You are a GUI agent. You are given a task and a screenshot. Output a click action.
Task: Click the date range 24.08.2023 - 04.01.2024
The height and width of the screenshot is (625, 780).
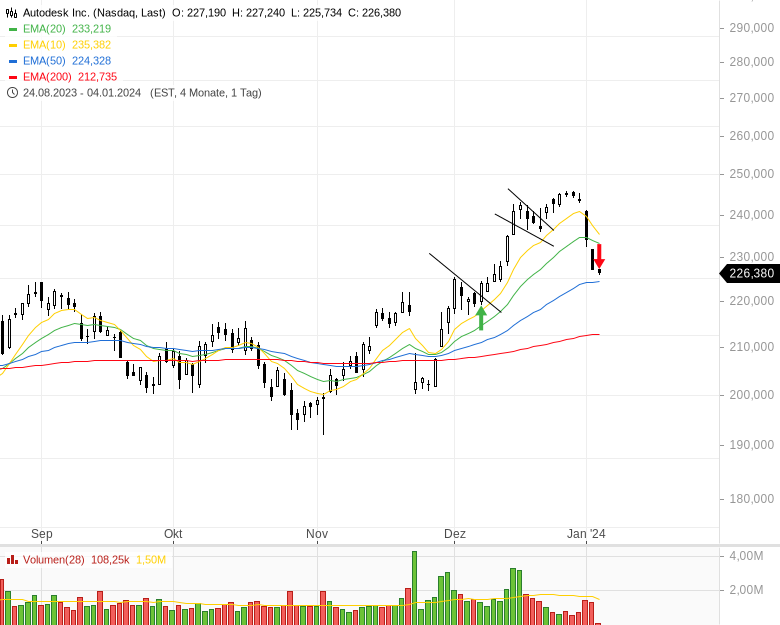click(82, 93)
